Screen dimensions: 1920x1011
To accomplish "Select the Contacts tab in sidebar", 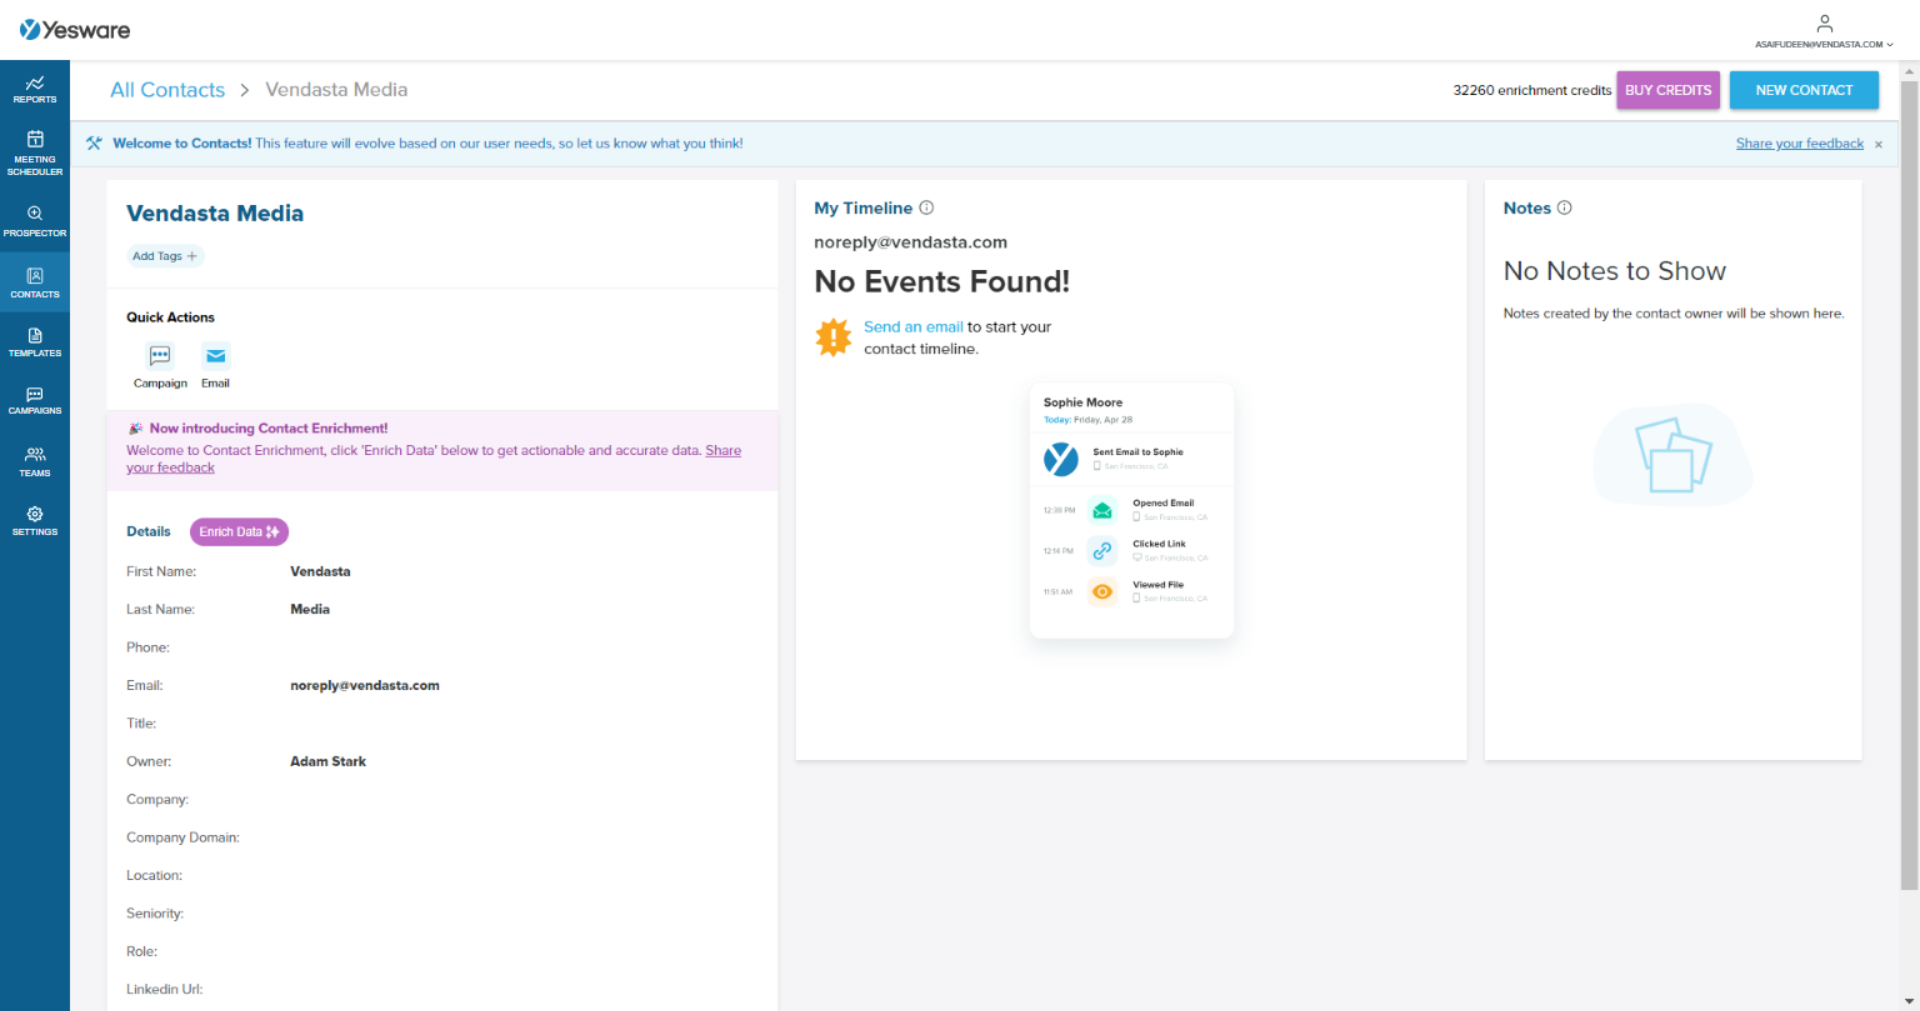I will coord(35,283).
